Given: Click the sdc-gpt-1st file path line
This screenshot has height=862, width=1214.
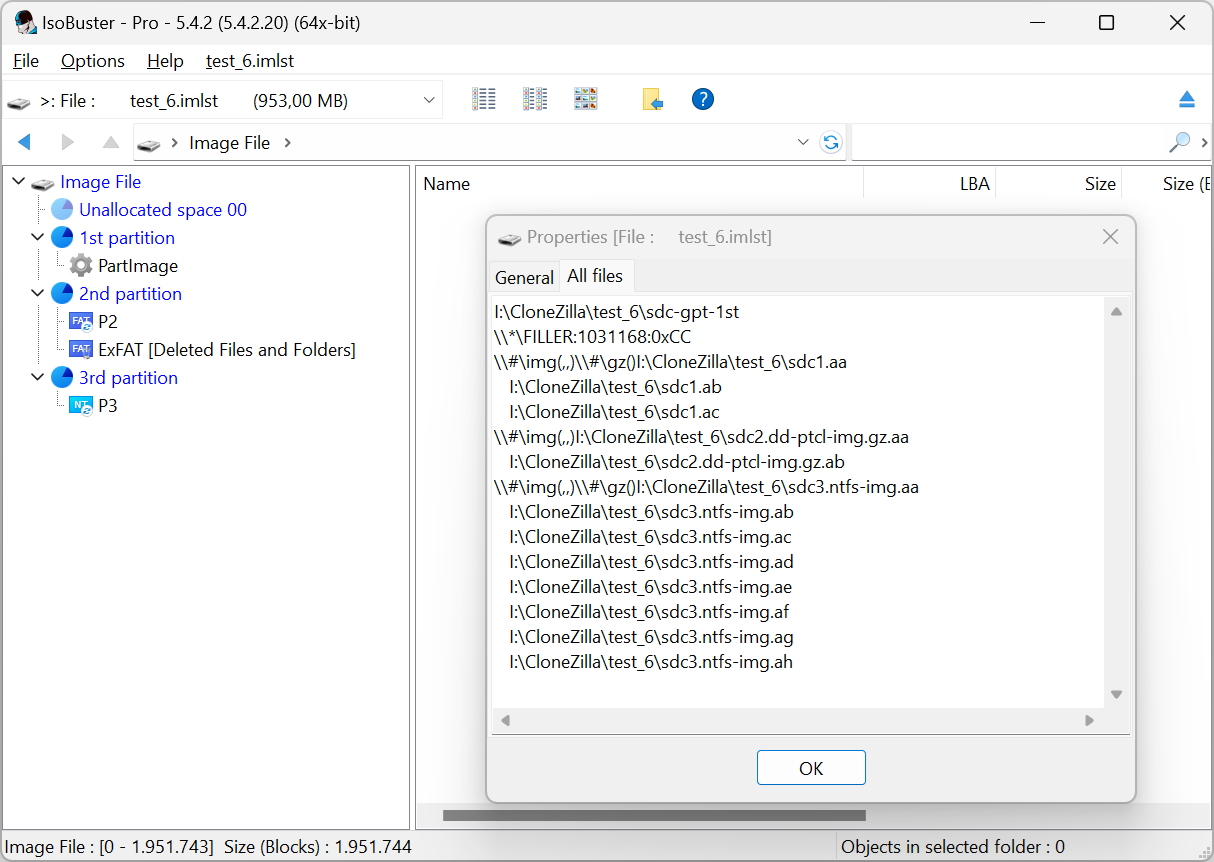Looking at the screenshot, I should click(x=616, y=312).
